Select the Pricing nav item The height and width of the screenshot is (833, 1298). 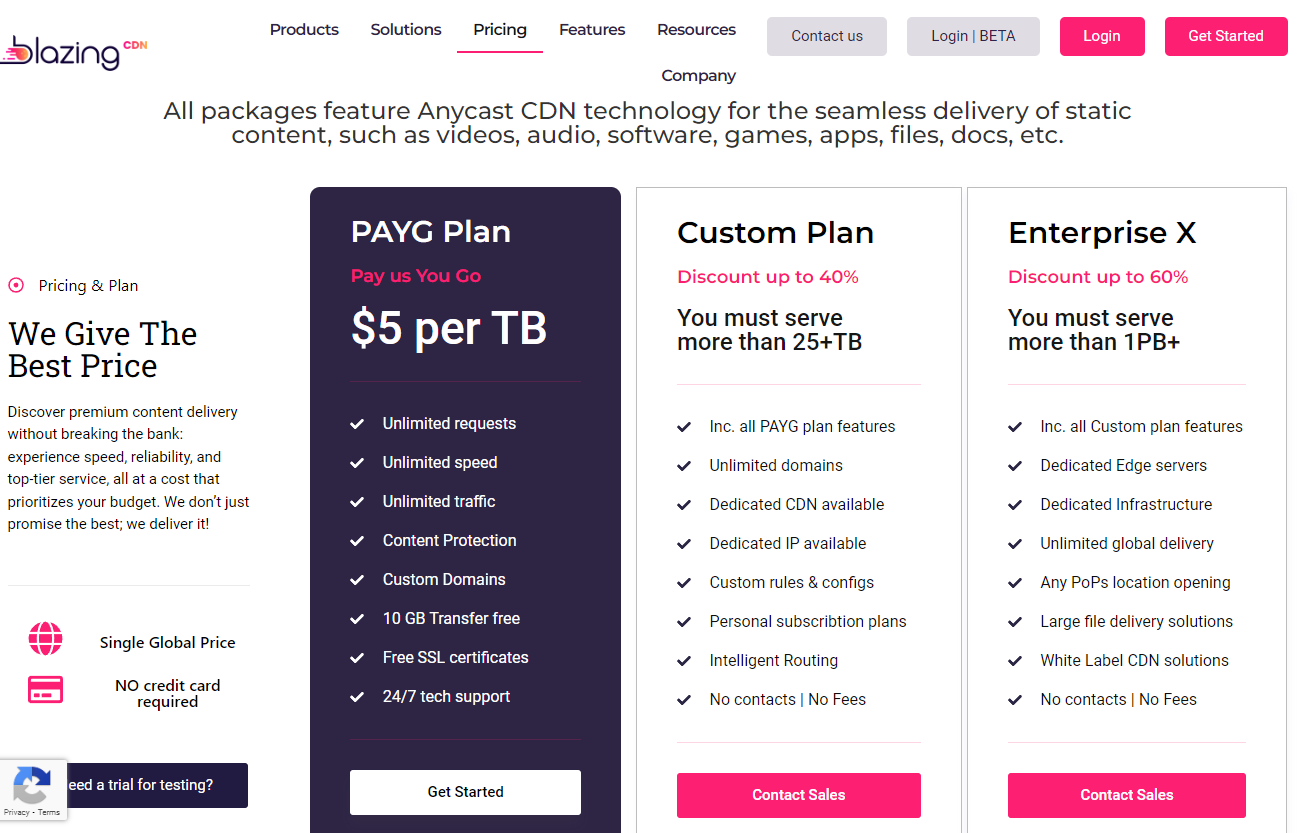[500, 29]
